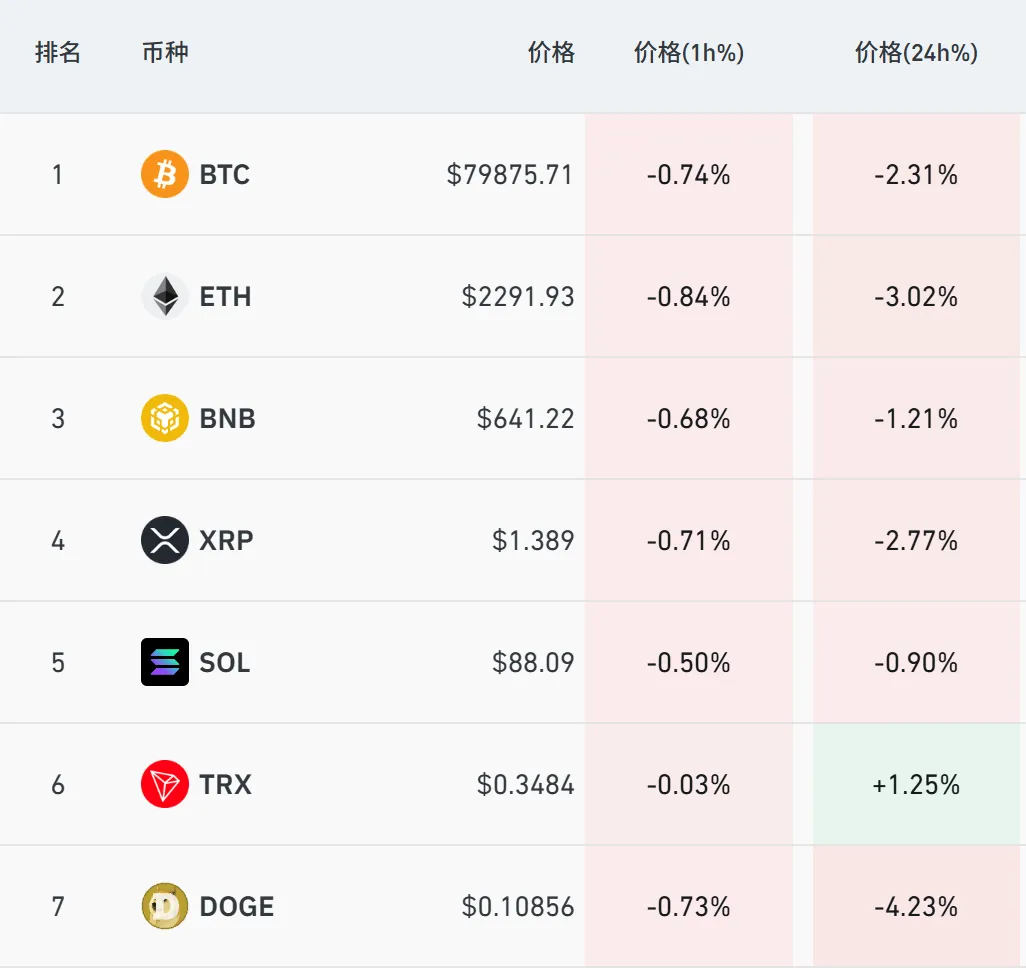This screenshot has height=968, width=1026.
Task: Sort by the 价格 column header
Action: point(552,52)
